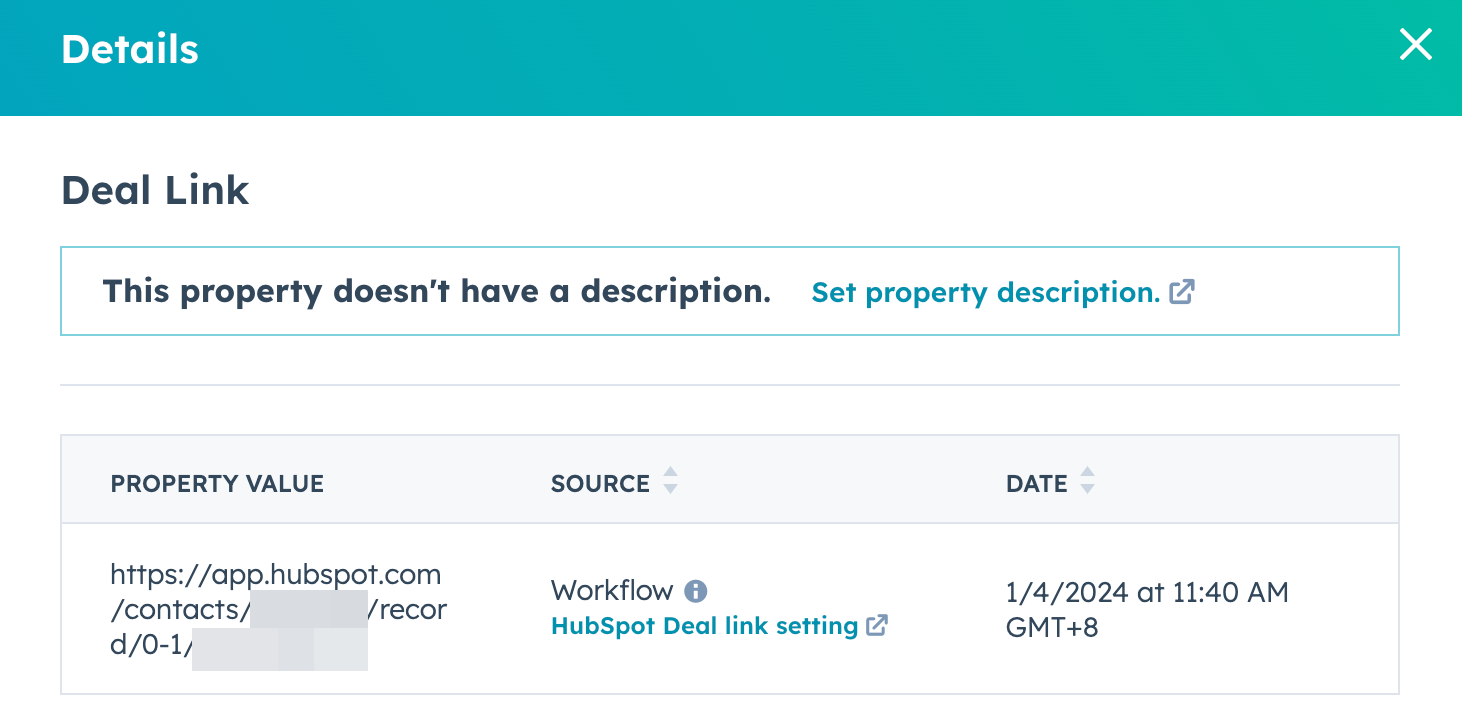Open the Workflow info tooltip icon
The image size is (1462, 724).
pyautogui.click(x=698, y=590)
